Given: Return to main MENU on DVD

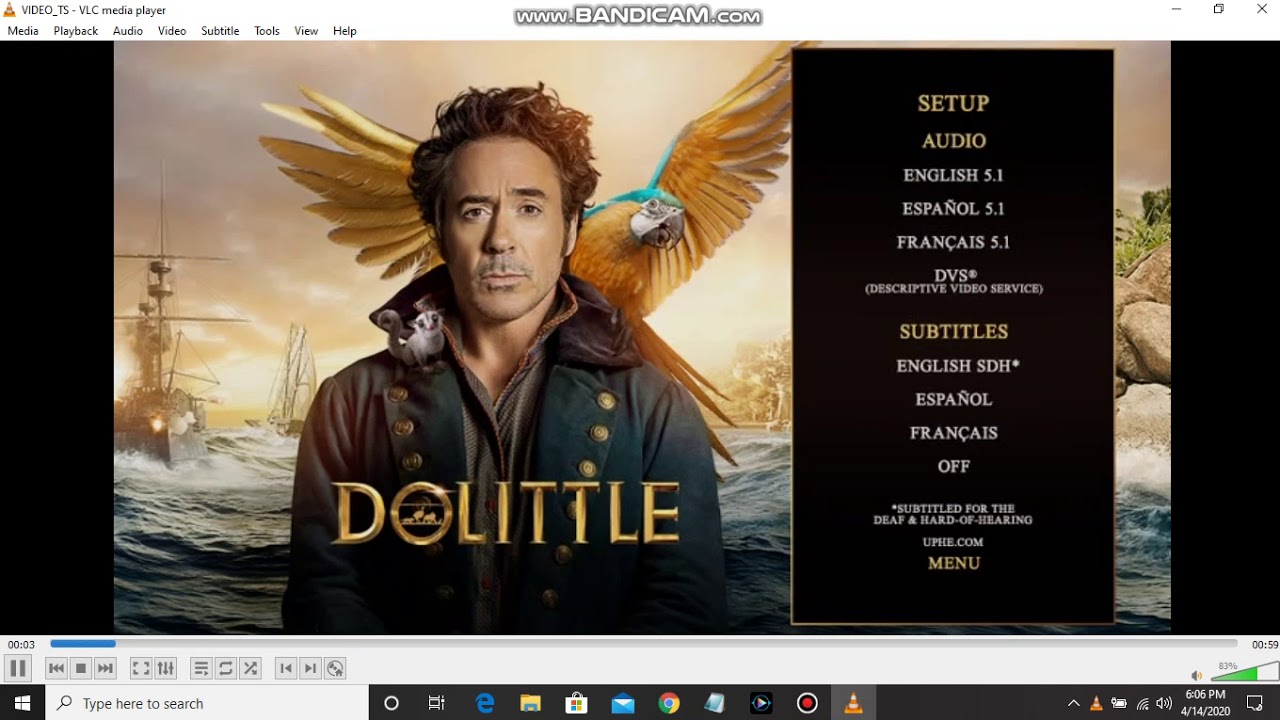Looking at the screenshot, I should (954, 563).
